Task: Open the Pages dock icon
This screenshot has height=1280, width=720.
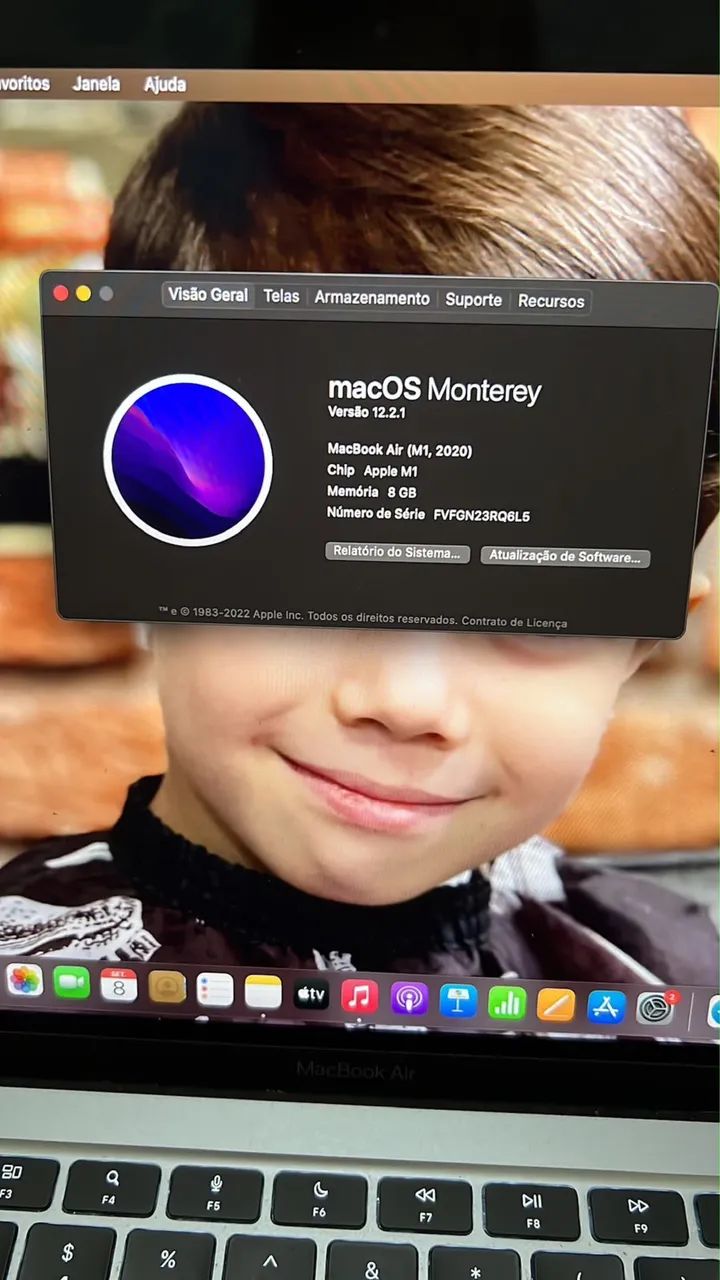Action: [x=556, y=1004]
